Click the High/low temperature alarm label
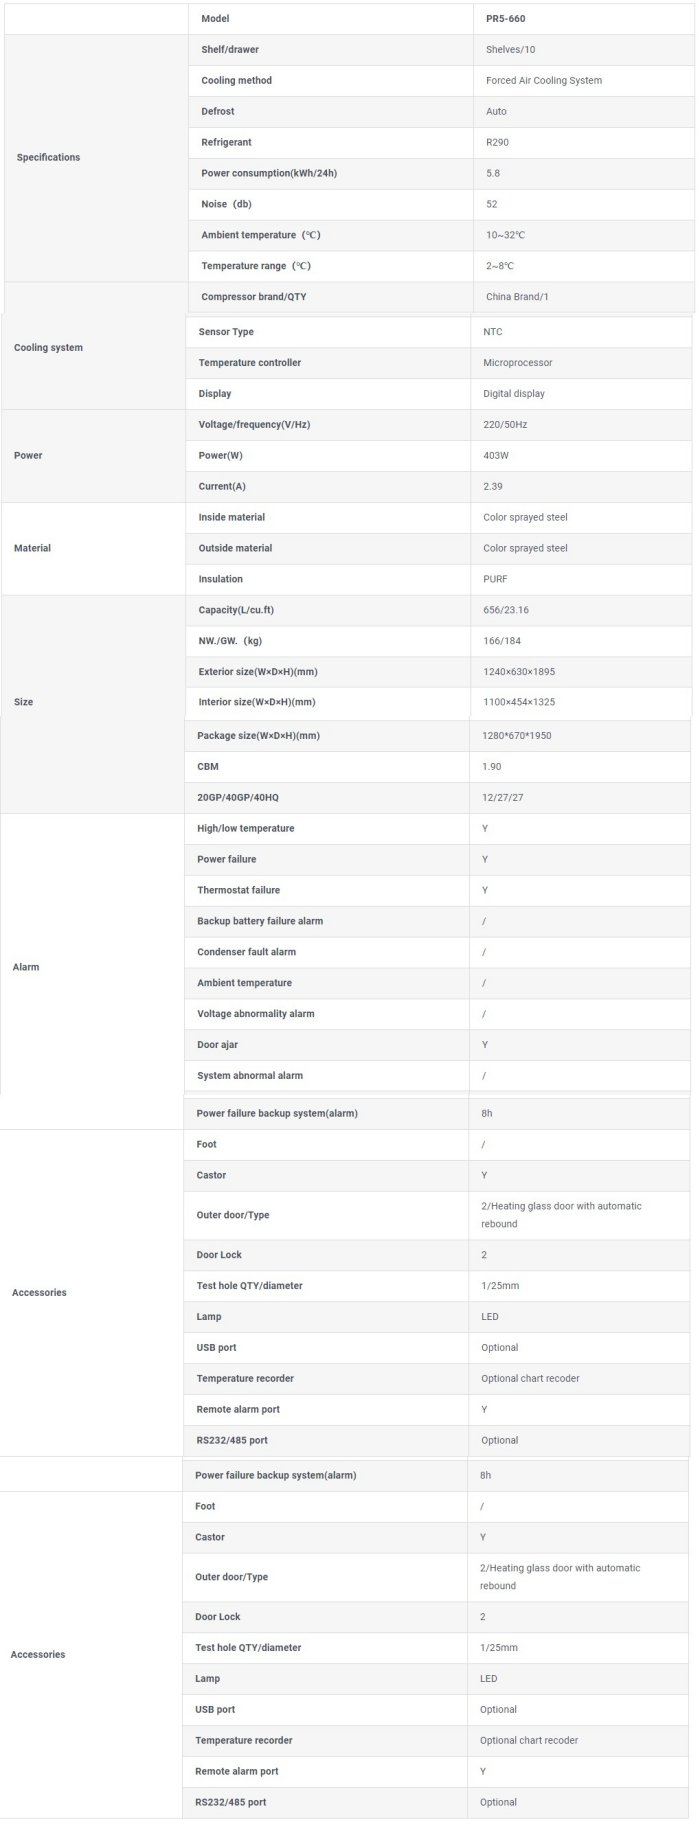This screenshot has width=700, height=1844. (x=245, y=829)
